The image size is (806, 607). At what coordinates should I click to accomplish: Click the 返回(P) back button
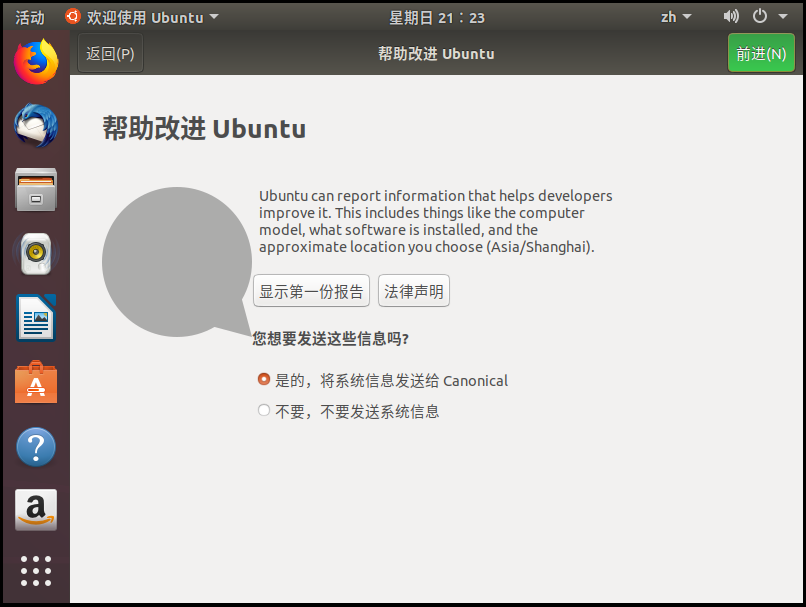(x=110, y=53)
